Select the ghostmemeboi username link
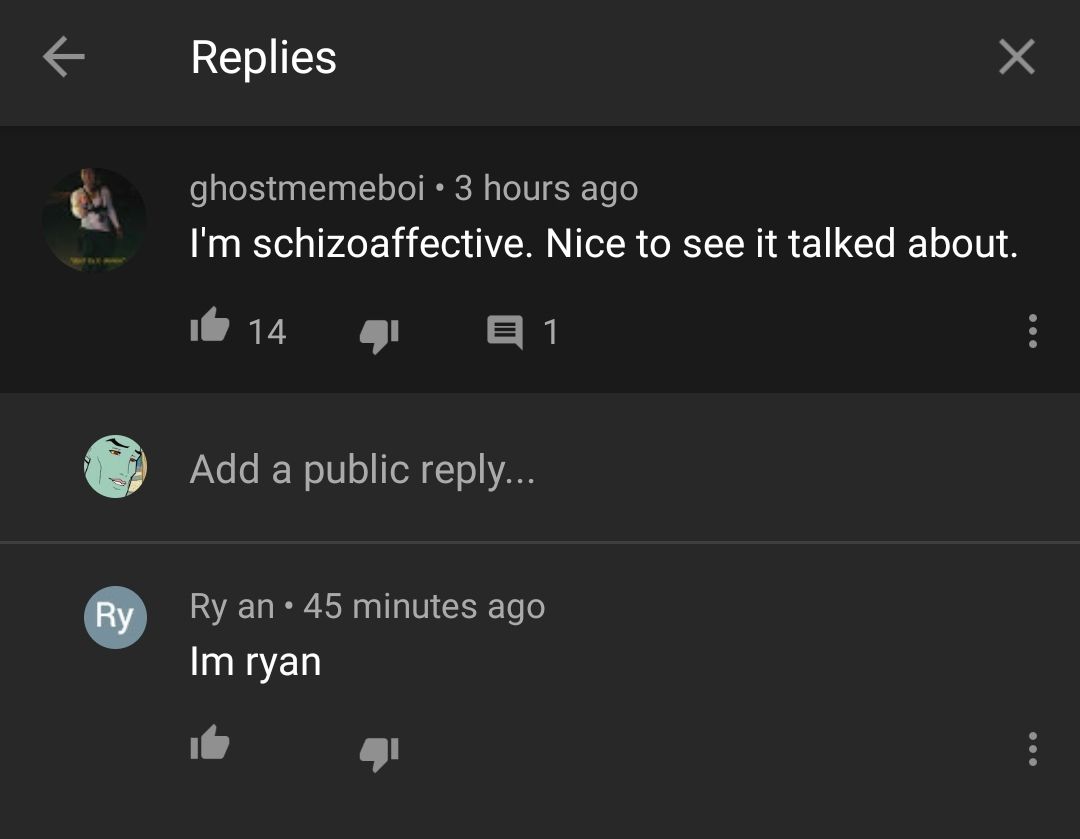 [305, 188]
